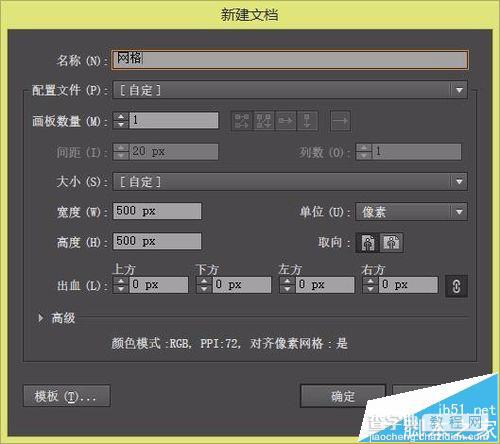Select Grid by Column artboard layout icon
500x444 pixels.
[264, 120]
